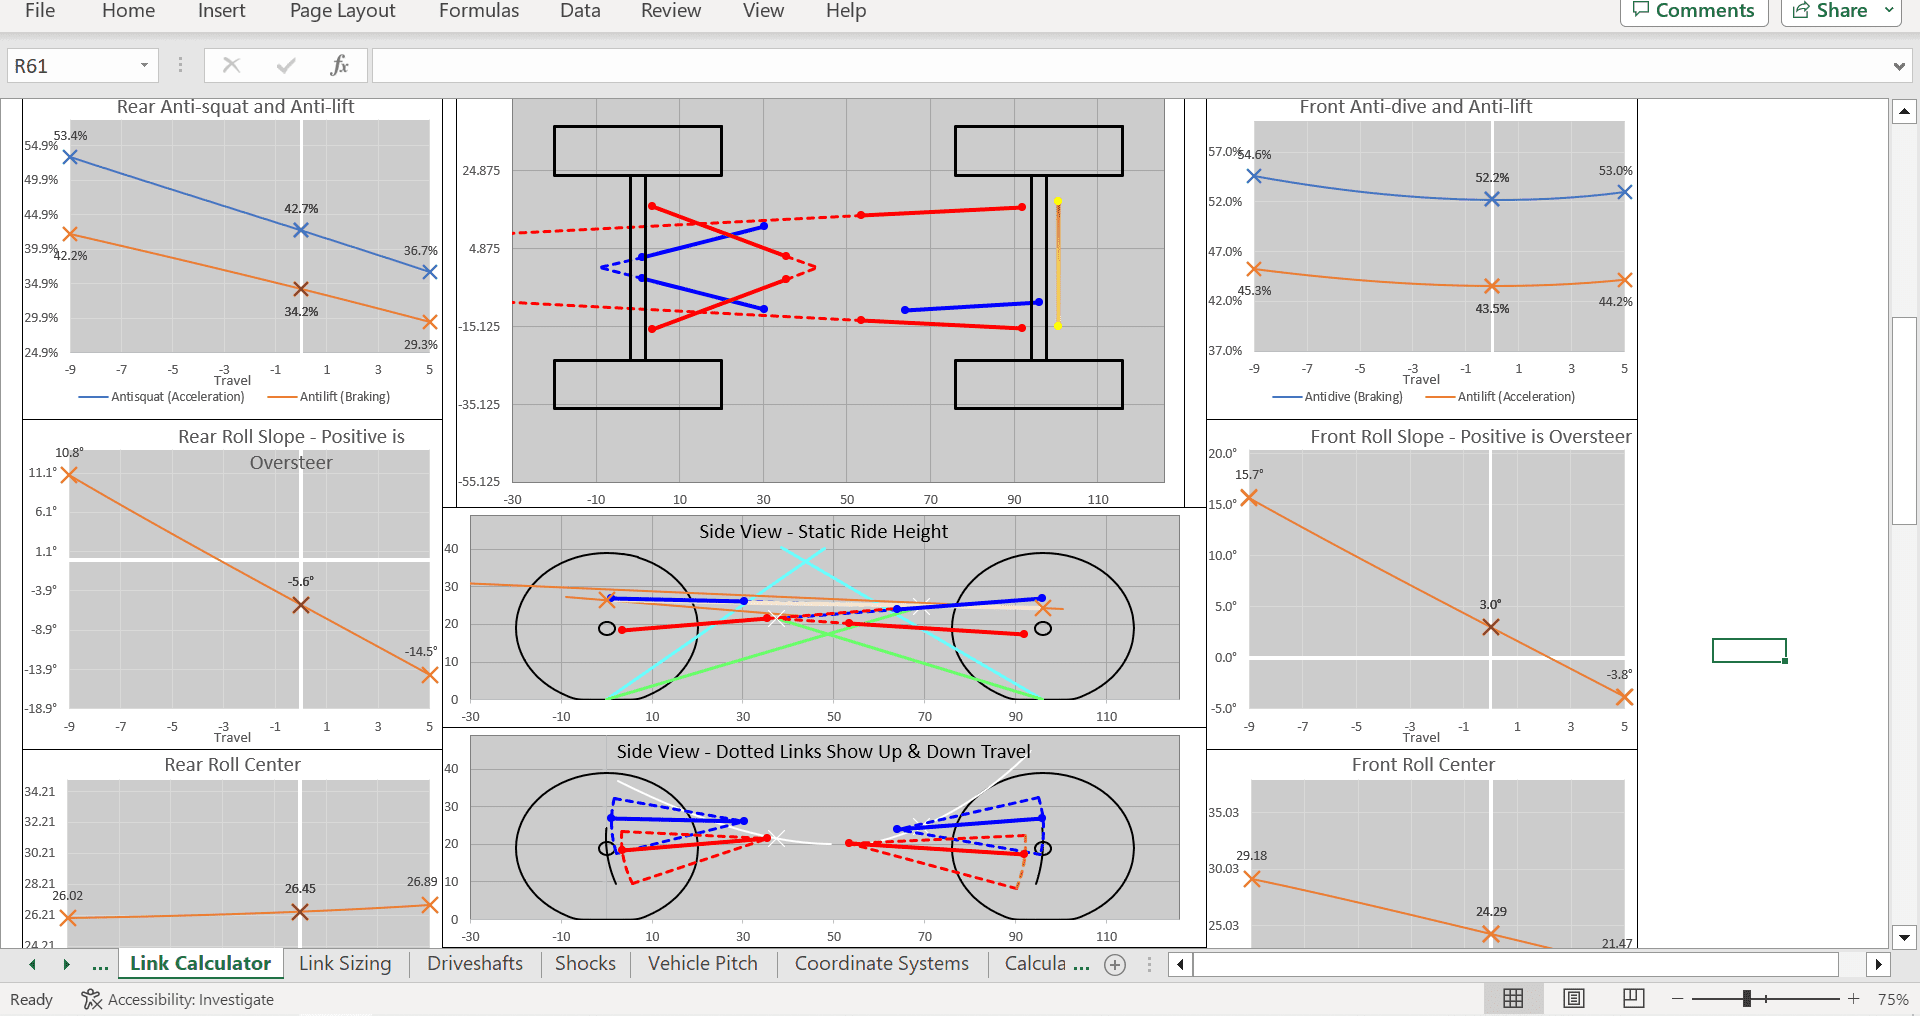Click Accessibility: Investigate in status bar

[x=177, y=999]
